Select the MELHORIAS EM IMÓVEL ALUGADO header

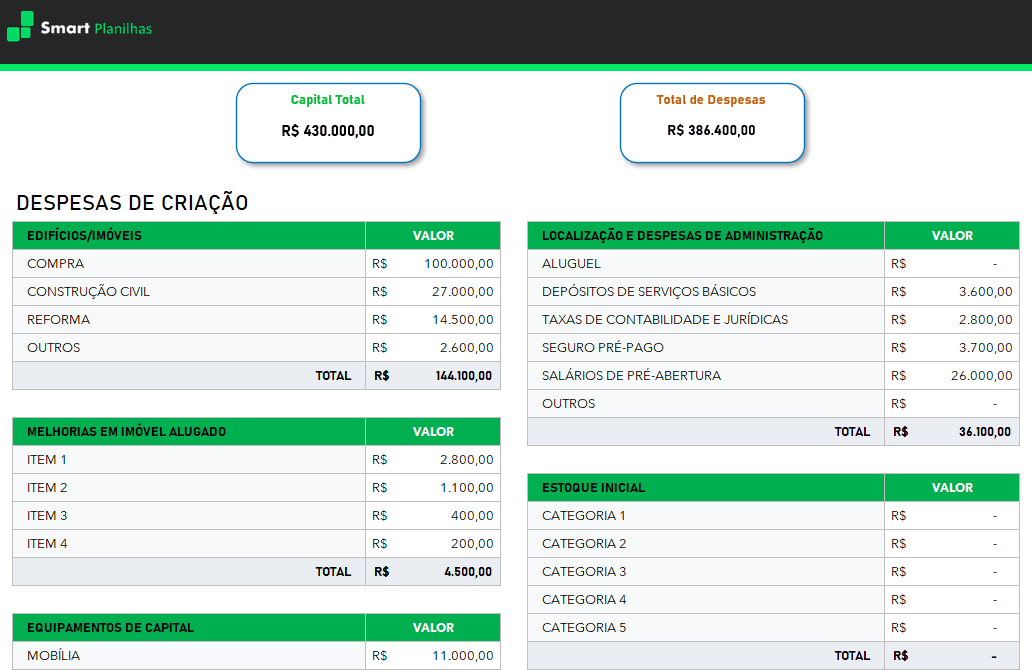(188, 431)
